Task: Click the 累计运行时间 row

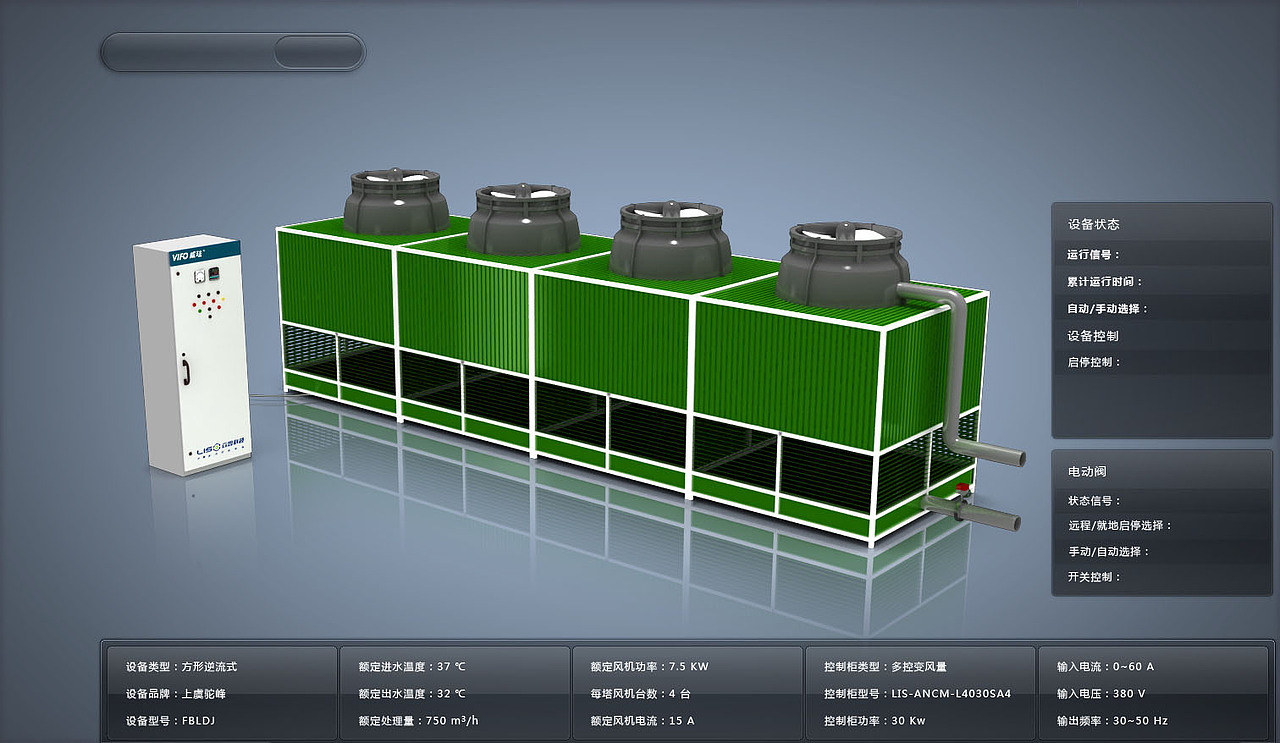Action: 1161,282
